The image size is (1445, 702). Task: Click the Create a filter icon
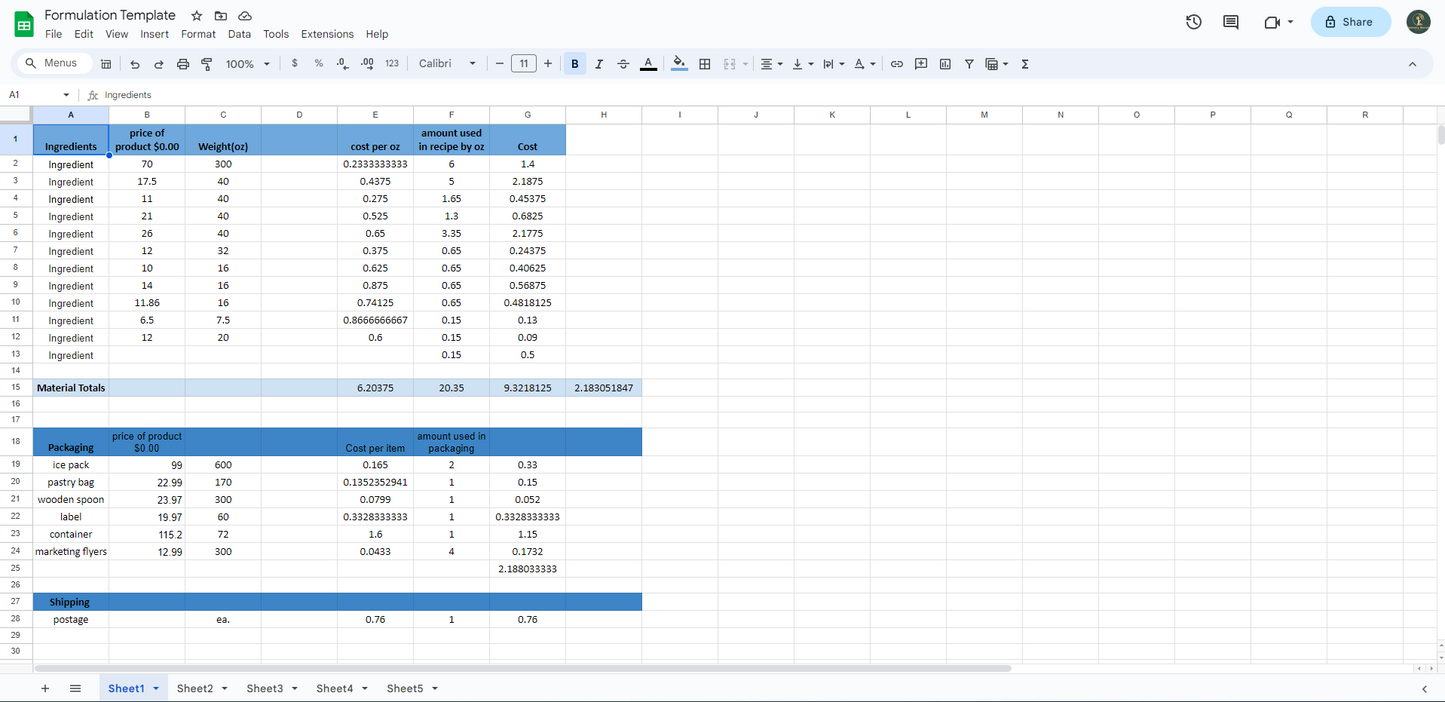tap(969, 64)
